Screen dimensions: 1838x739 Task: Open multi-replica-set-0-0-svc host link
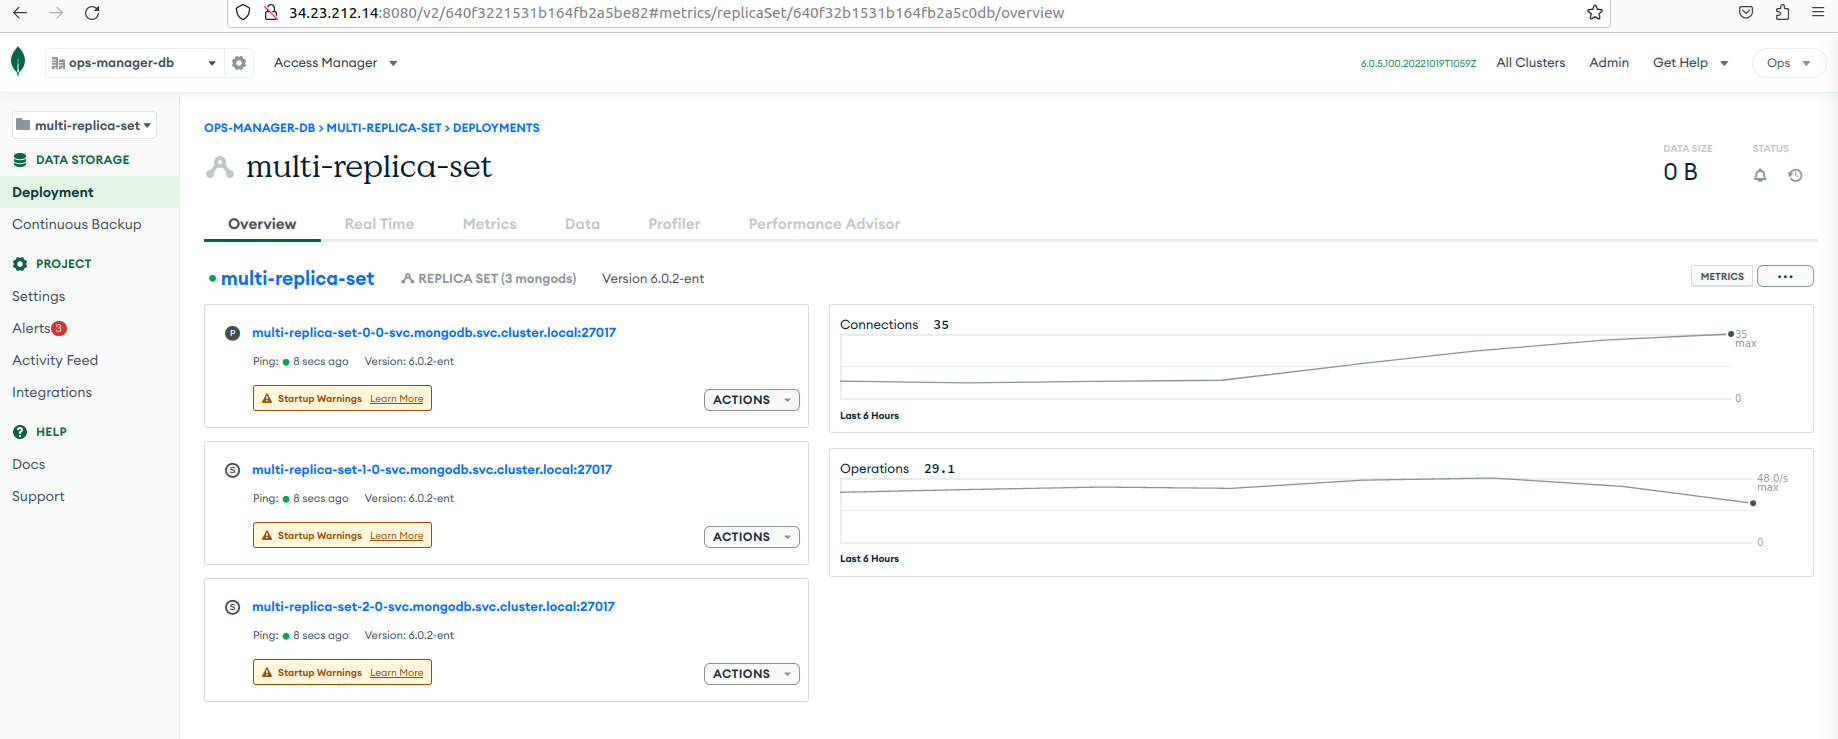(x=434, y=333)
